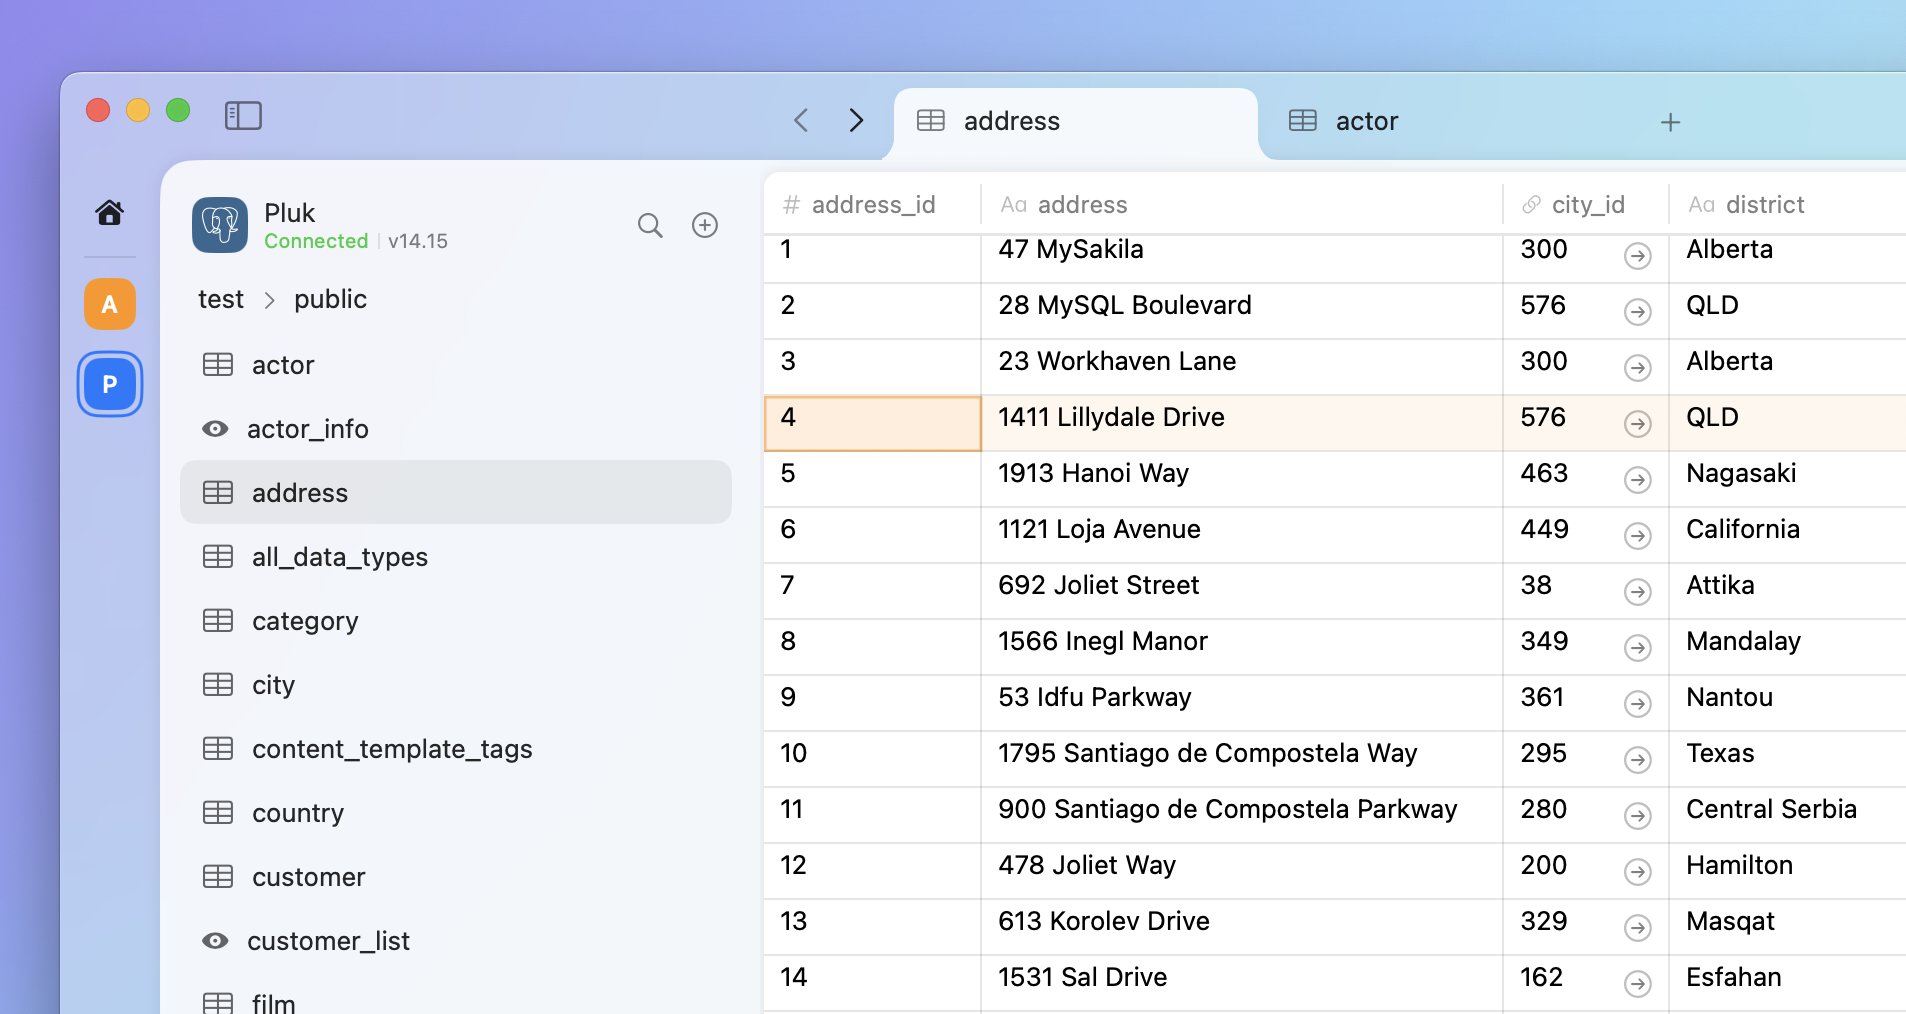Click the back navigation arrow
The image size is (1906, 1014).
pos(800,119)
